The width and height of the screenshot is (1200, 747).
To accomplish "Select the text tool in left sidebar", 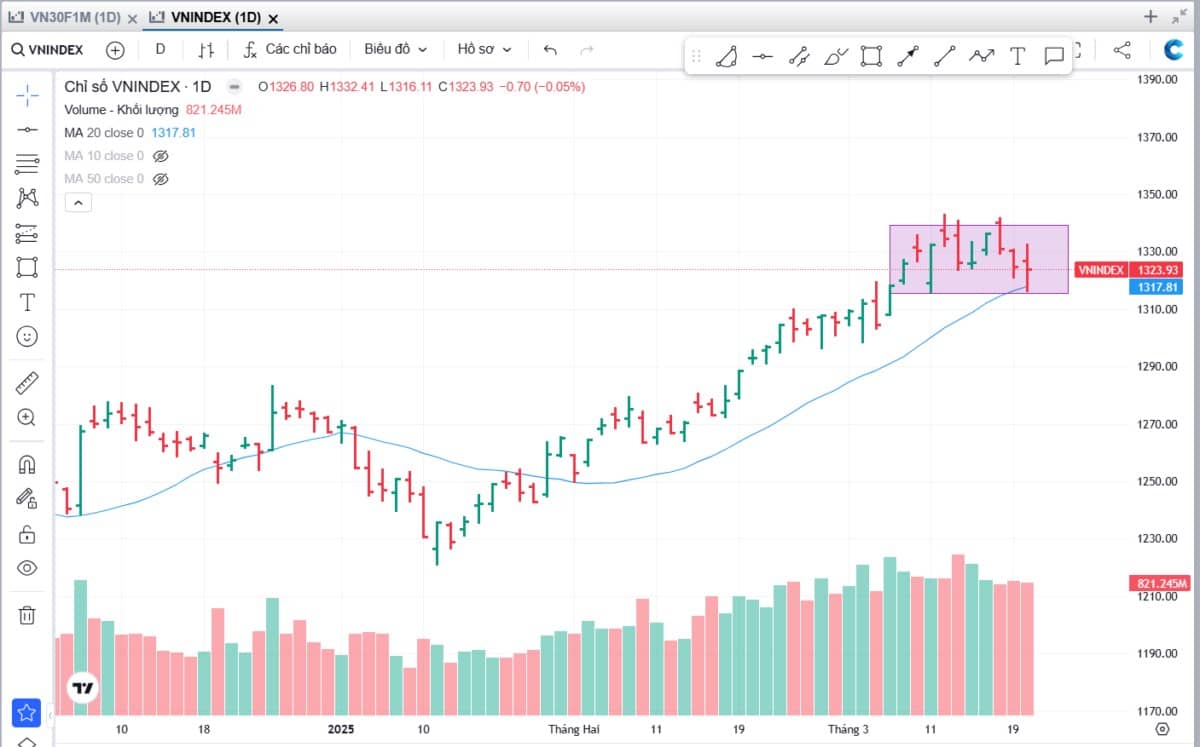I will pos(27,302).
